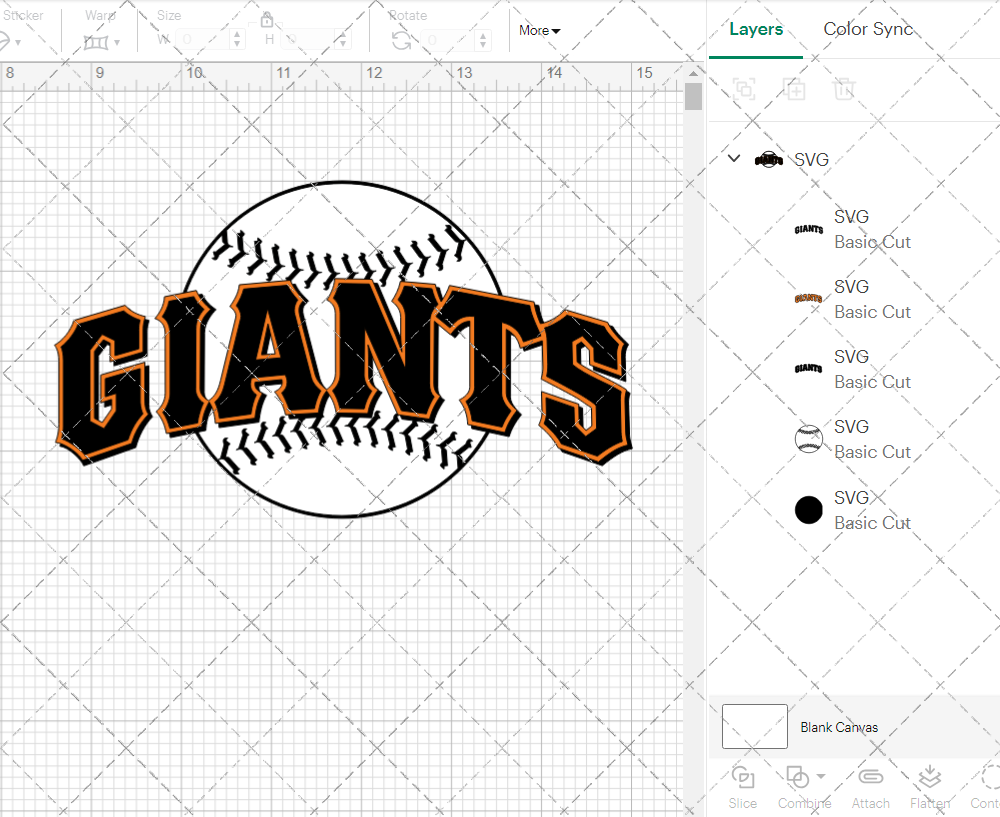This screenshot has width=1000, height=817.
Task: Click the Duplicate layer icon
Action: coord(794,89)
